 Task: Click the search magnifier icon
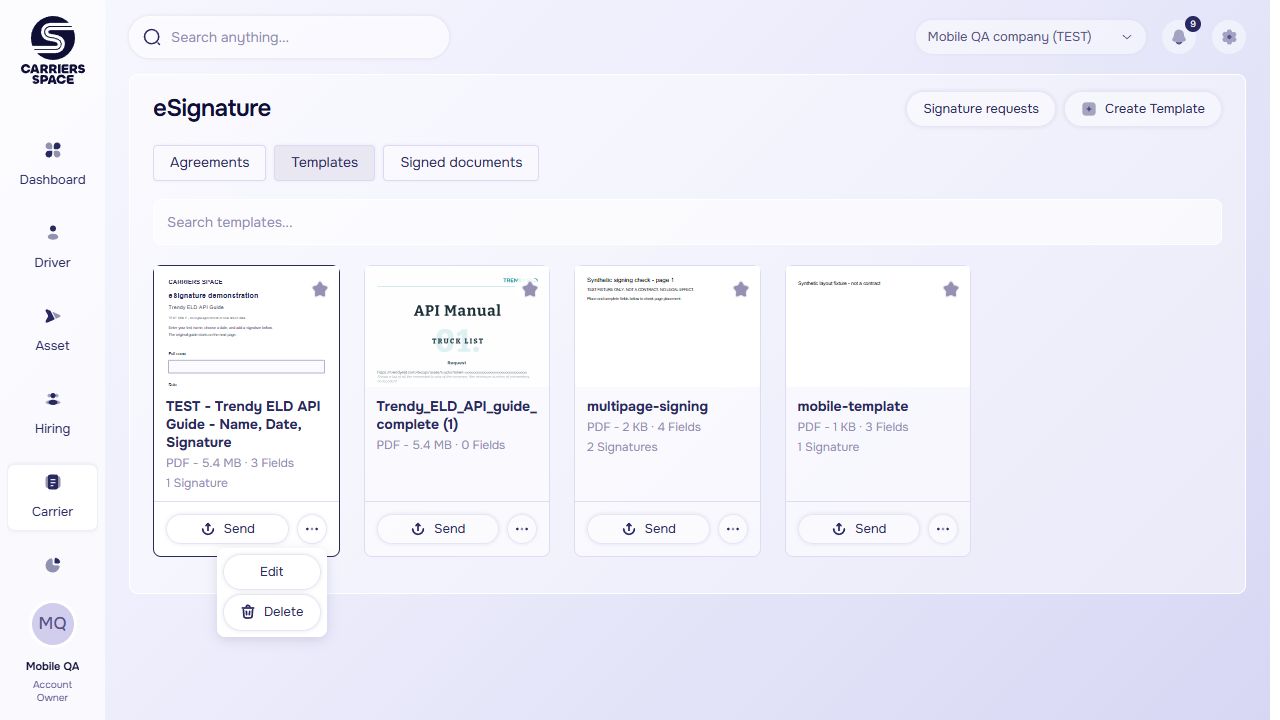pos(152,37)
